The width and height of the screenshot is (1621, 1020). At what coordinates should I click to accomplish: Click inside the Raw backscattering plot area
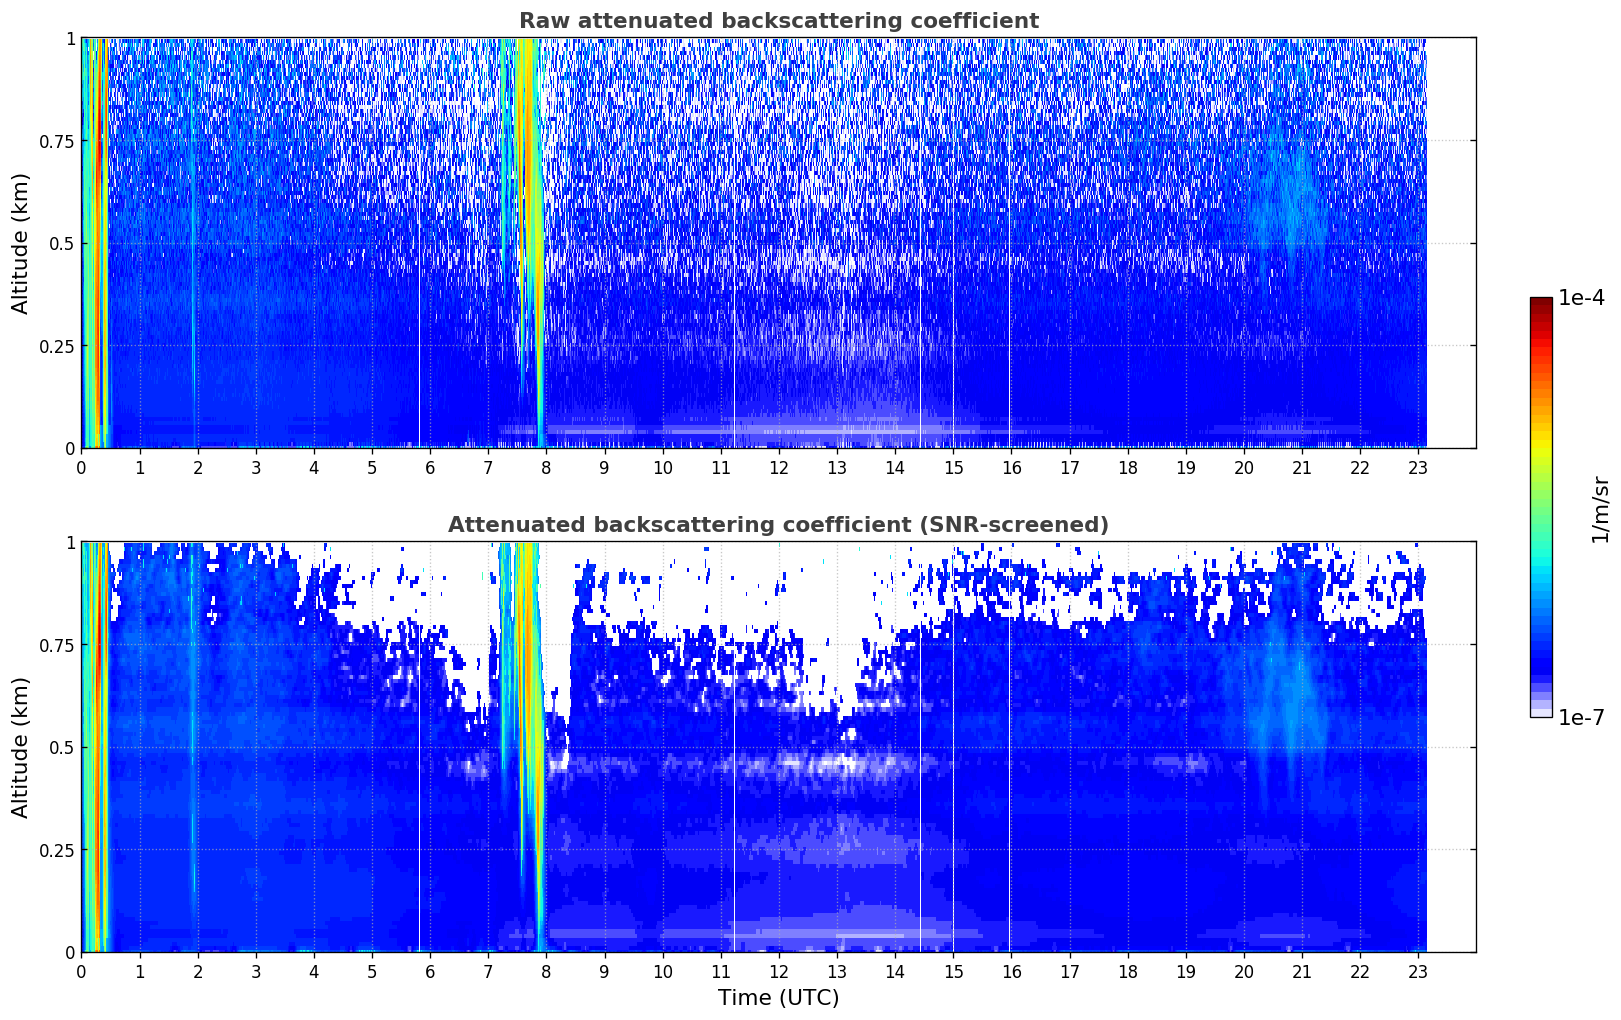pos(778,243)
